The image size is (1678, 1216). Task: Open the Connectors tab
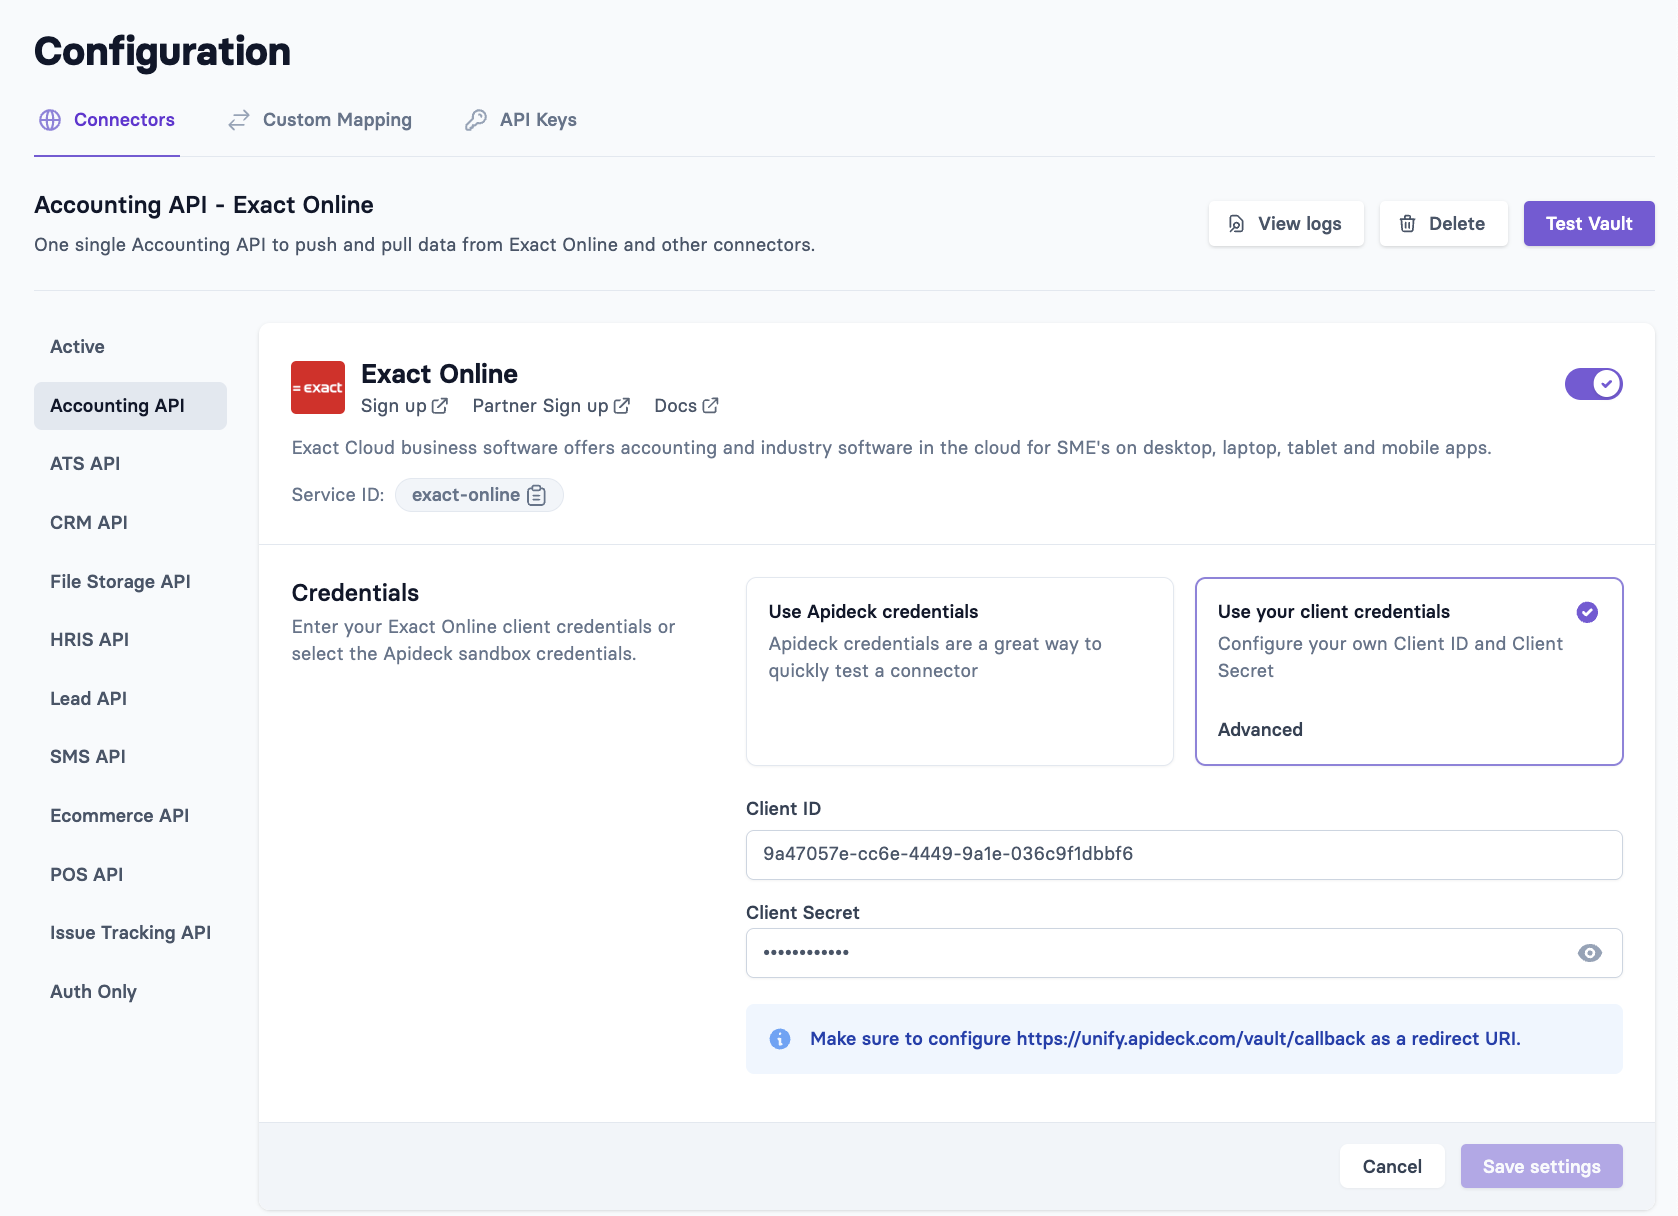click(x=107, y=120)
